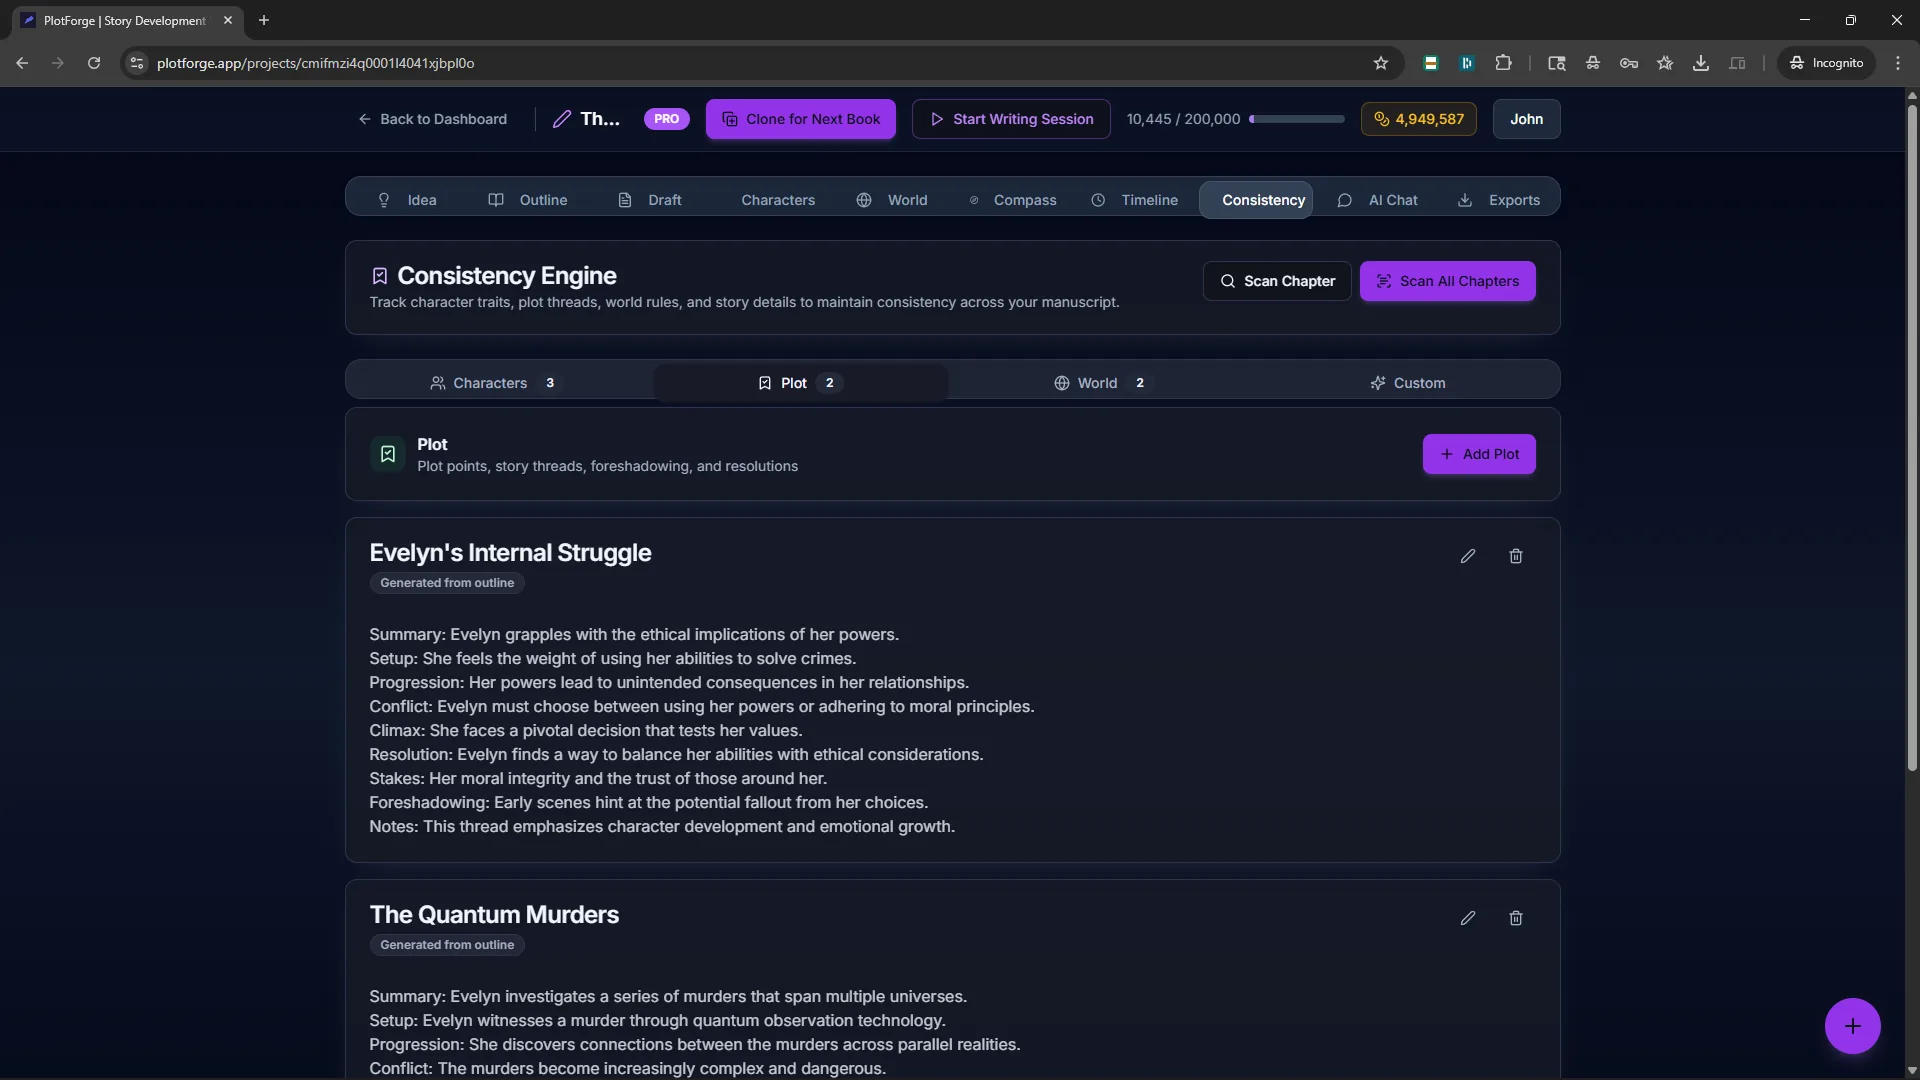Open the John user menu

1526,119
